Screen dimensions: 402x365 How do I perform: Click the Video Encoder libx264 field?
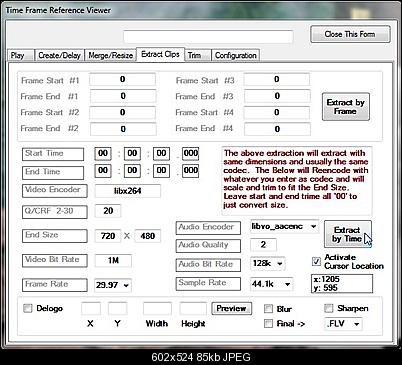point(128,191)
